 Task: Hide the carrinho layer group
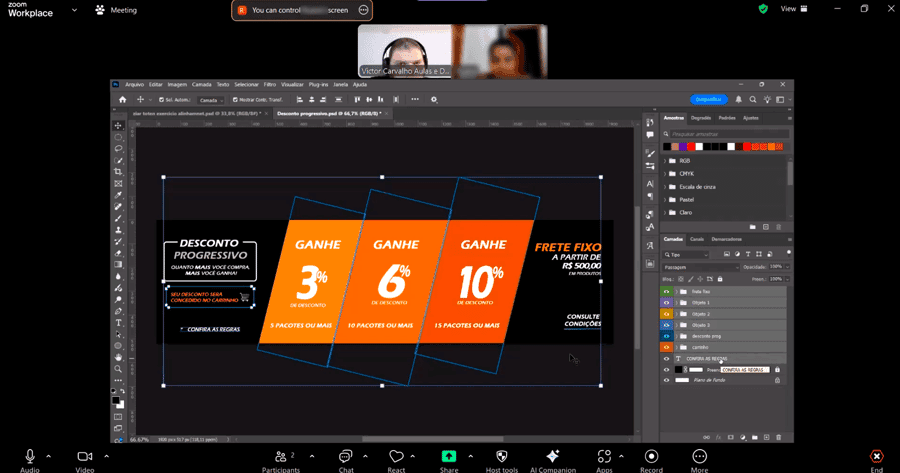point(666,347)
